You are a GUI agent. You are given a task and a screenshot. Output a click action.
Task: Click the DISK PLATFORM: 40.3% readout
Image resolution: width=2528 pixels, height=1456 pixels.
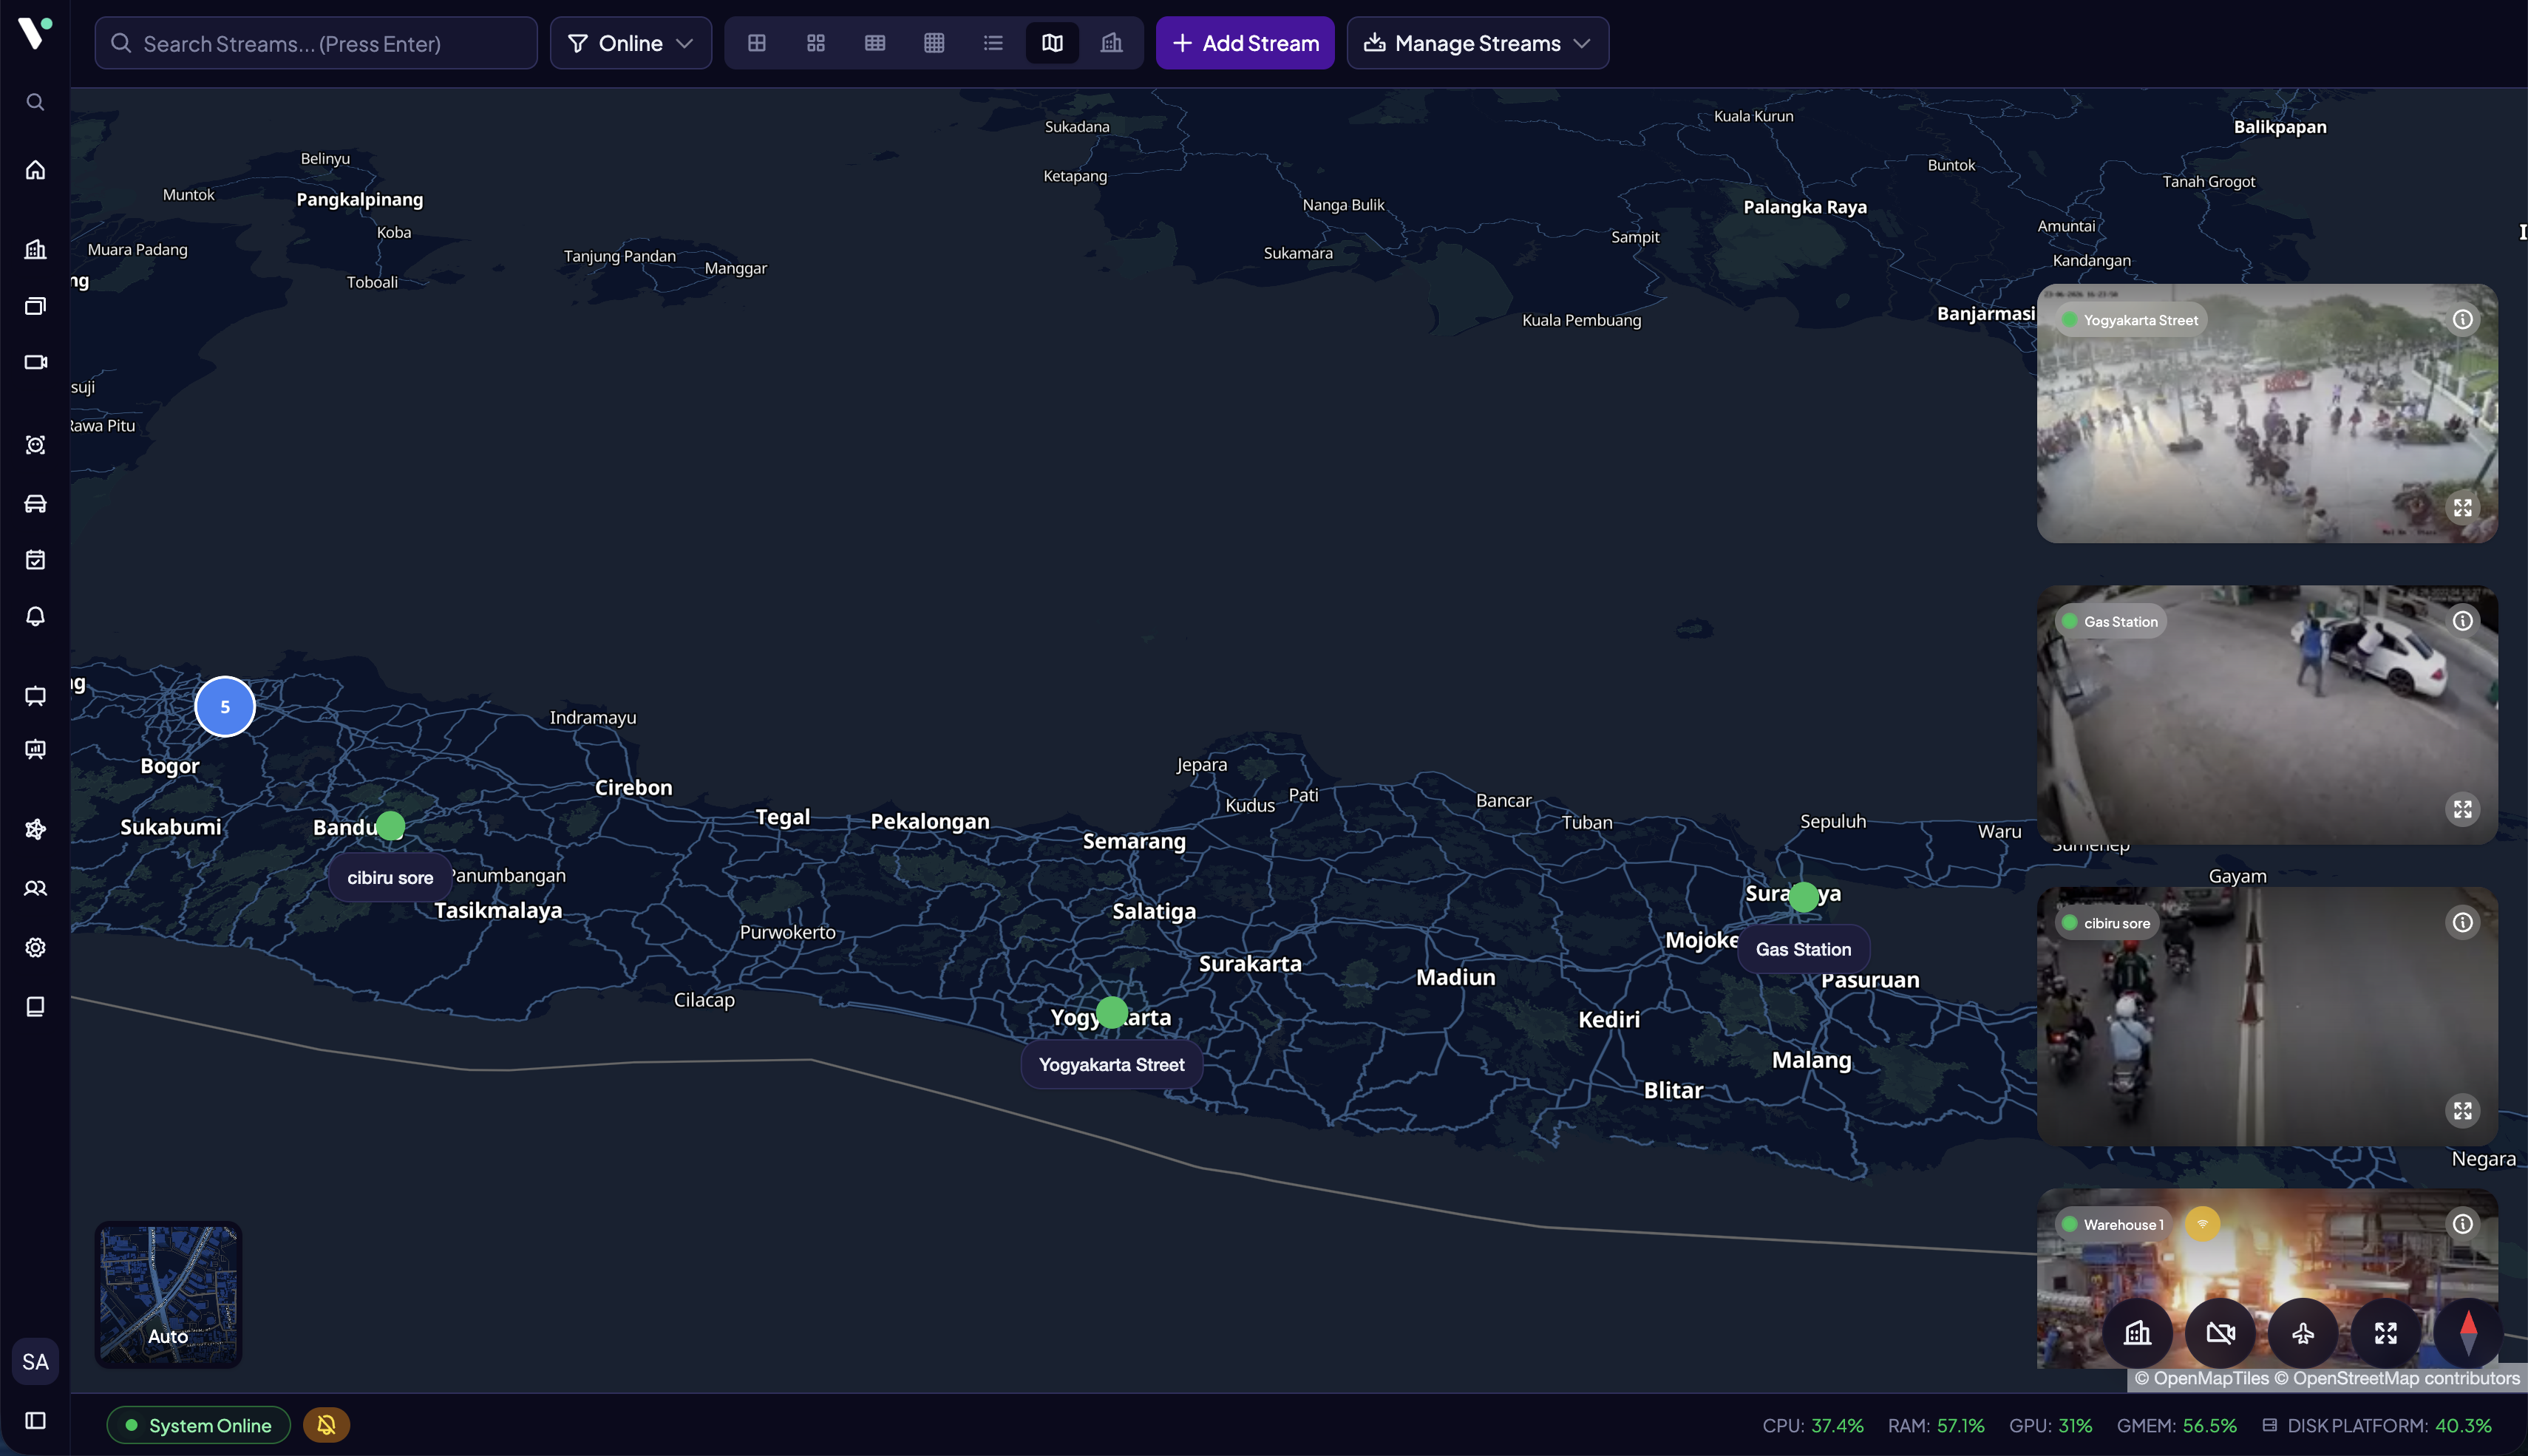[x=2377, y=1426]
